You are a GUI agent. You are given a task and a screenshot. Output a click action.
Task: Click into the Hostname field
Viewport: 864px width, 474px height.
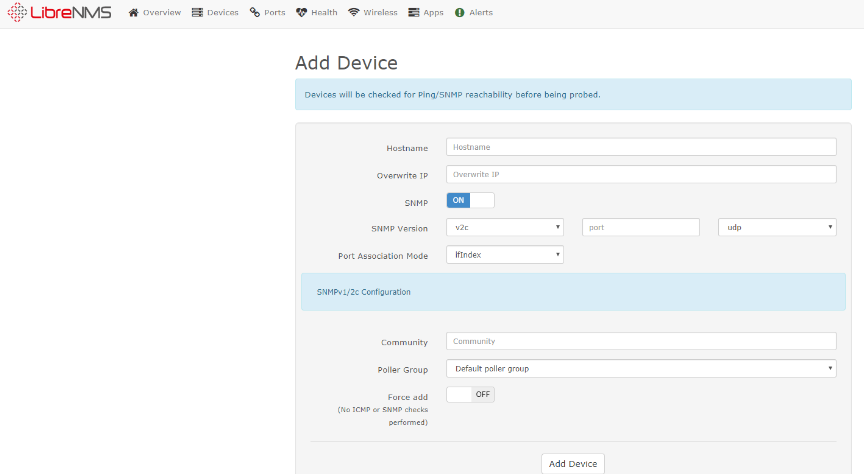[x=640, y=147]
